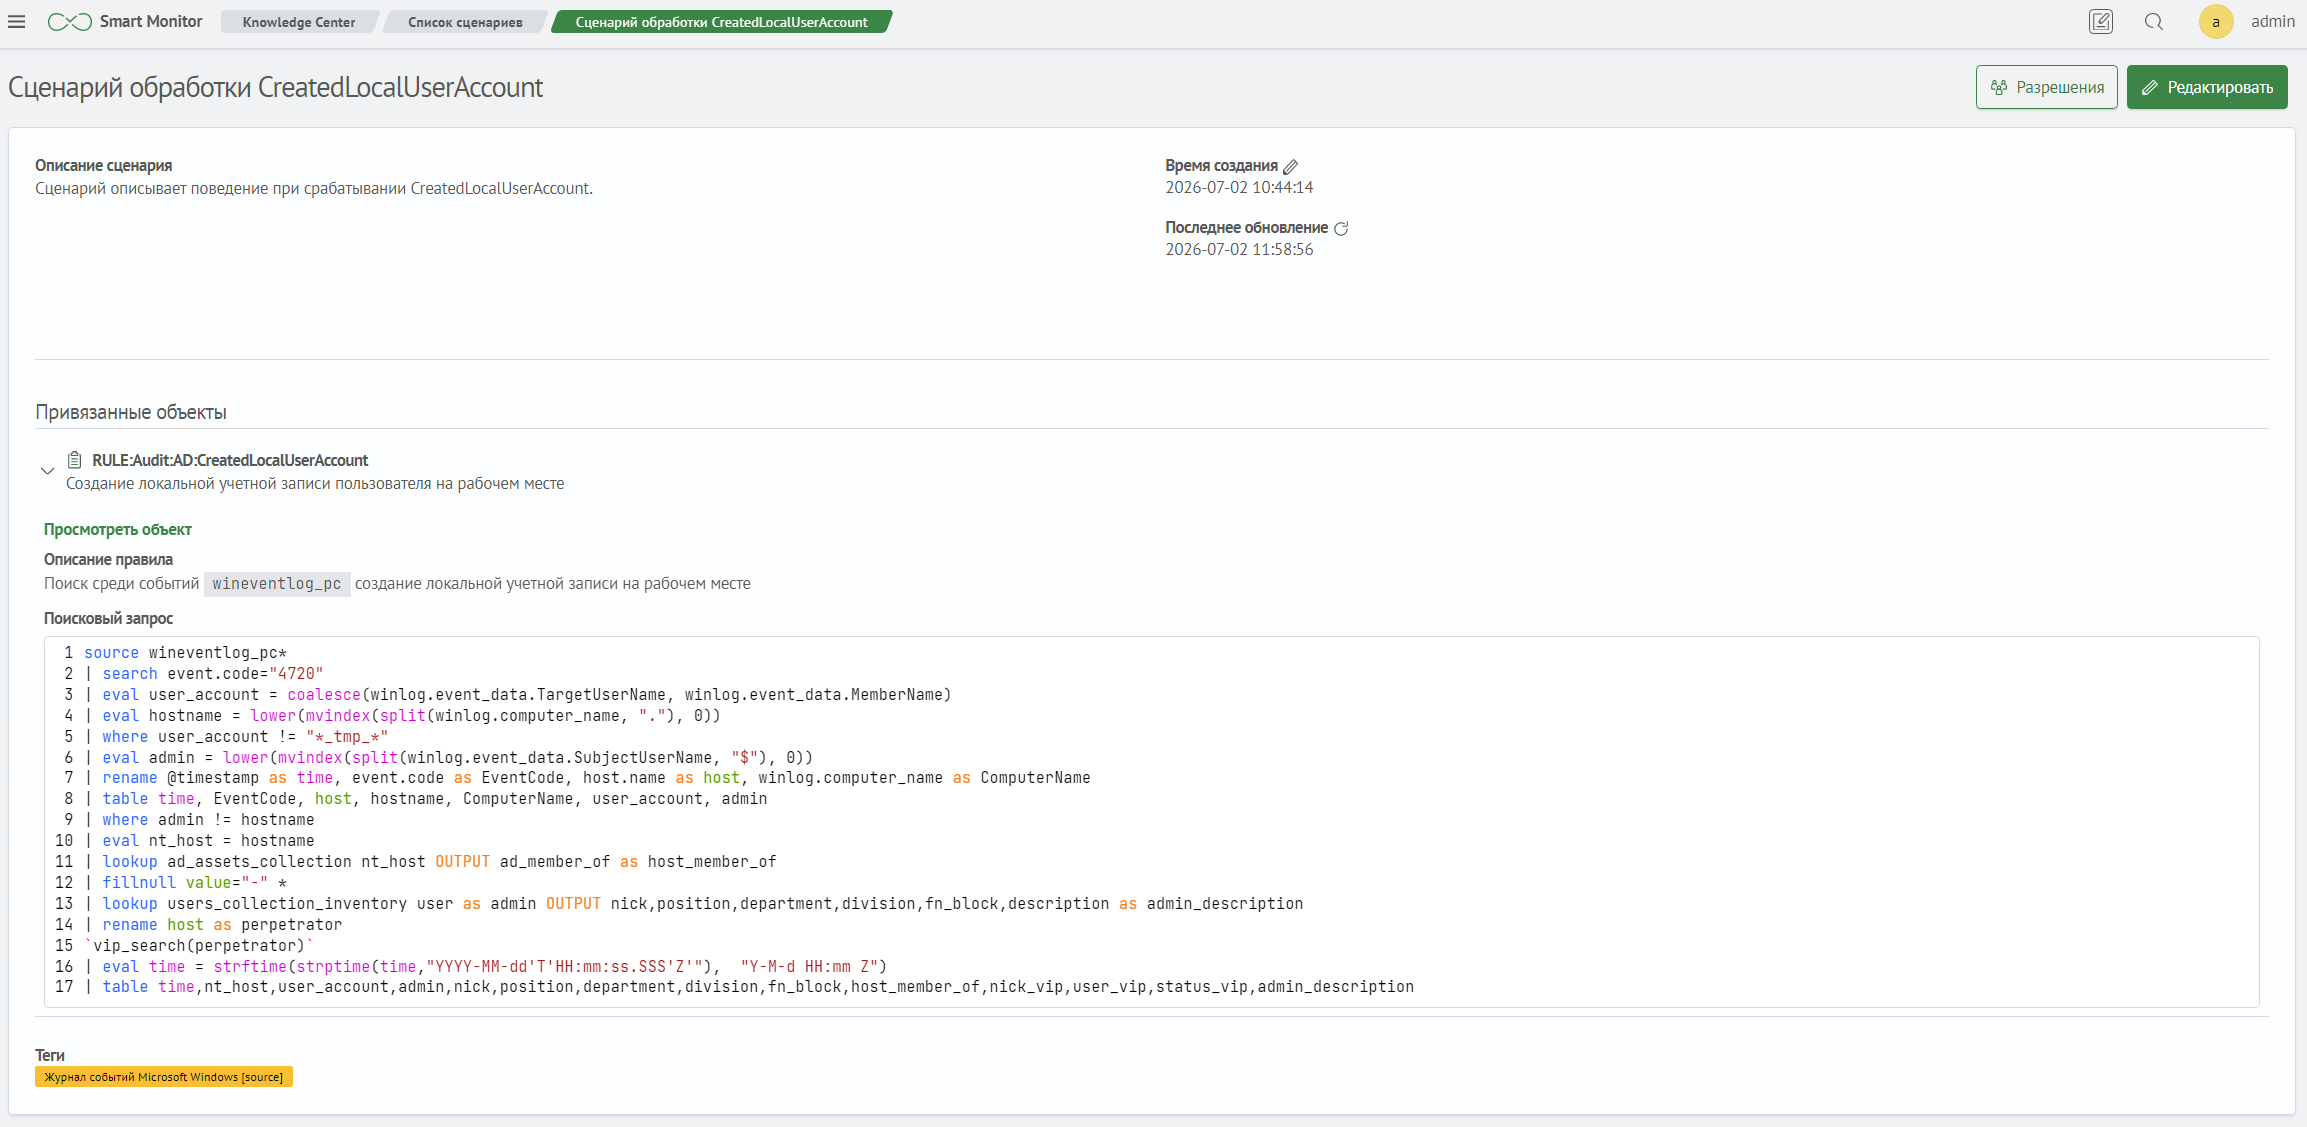Click the last update time 2026-07-02 11:58:56
2307x1127 pixels.
click(x=1239, y=250)
